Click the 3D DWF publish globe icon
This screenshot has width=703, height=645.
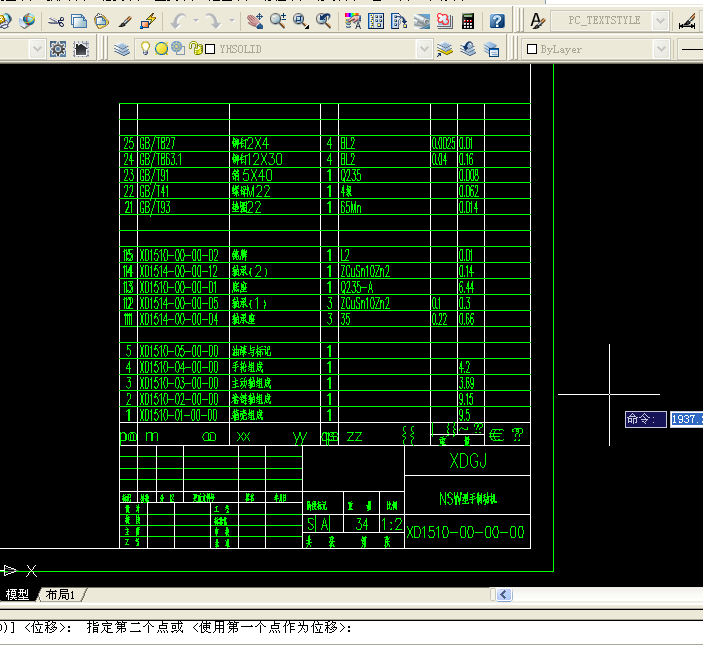(28, 21)
